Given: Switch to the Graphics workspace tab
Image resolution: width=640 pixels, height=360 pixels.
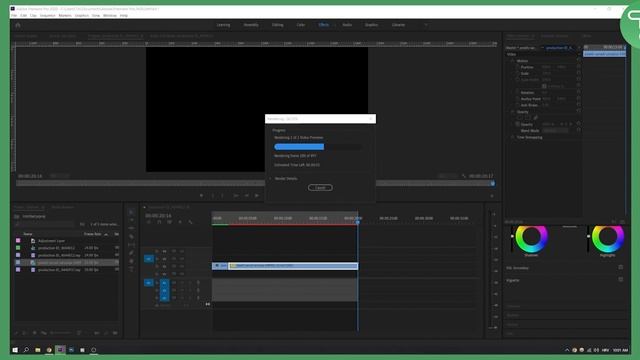Looking at the screenshot, I should (371, 25).
